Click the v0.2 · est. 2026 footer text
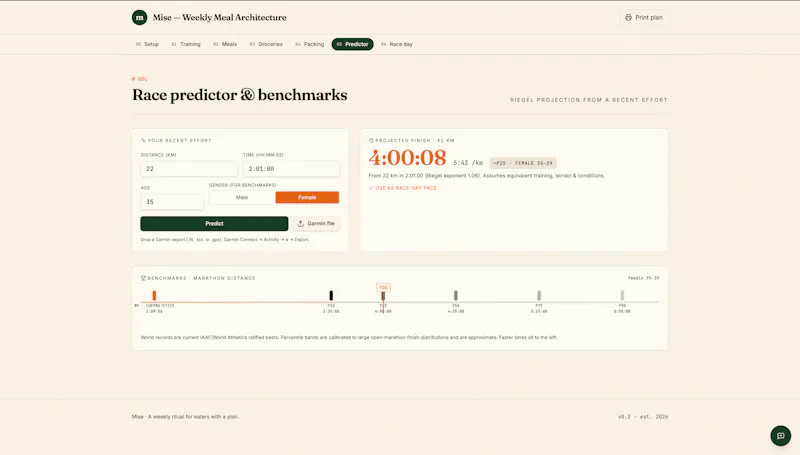 (x=643, y=417)
